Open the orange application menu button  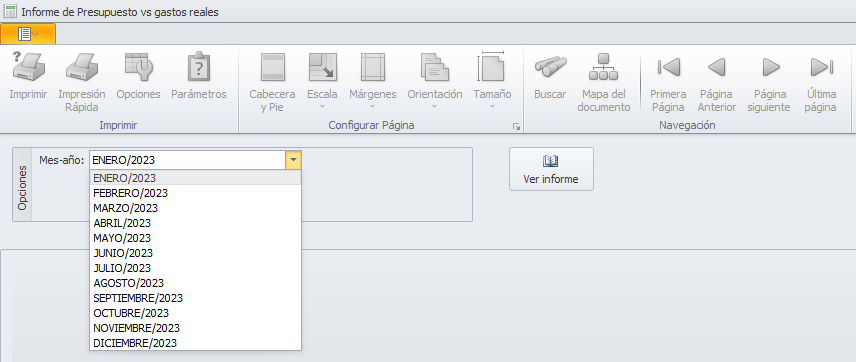pyautogui.click(x=28, y=34)
